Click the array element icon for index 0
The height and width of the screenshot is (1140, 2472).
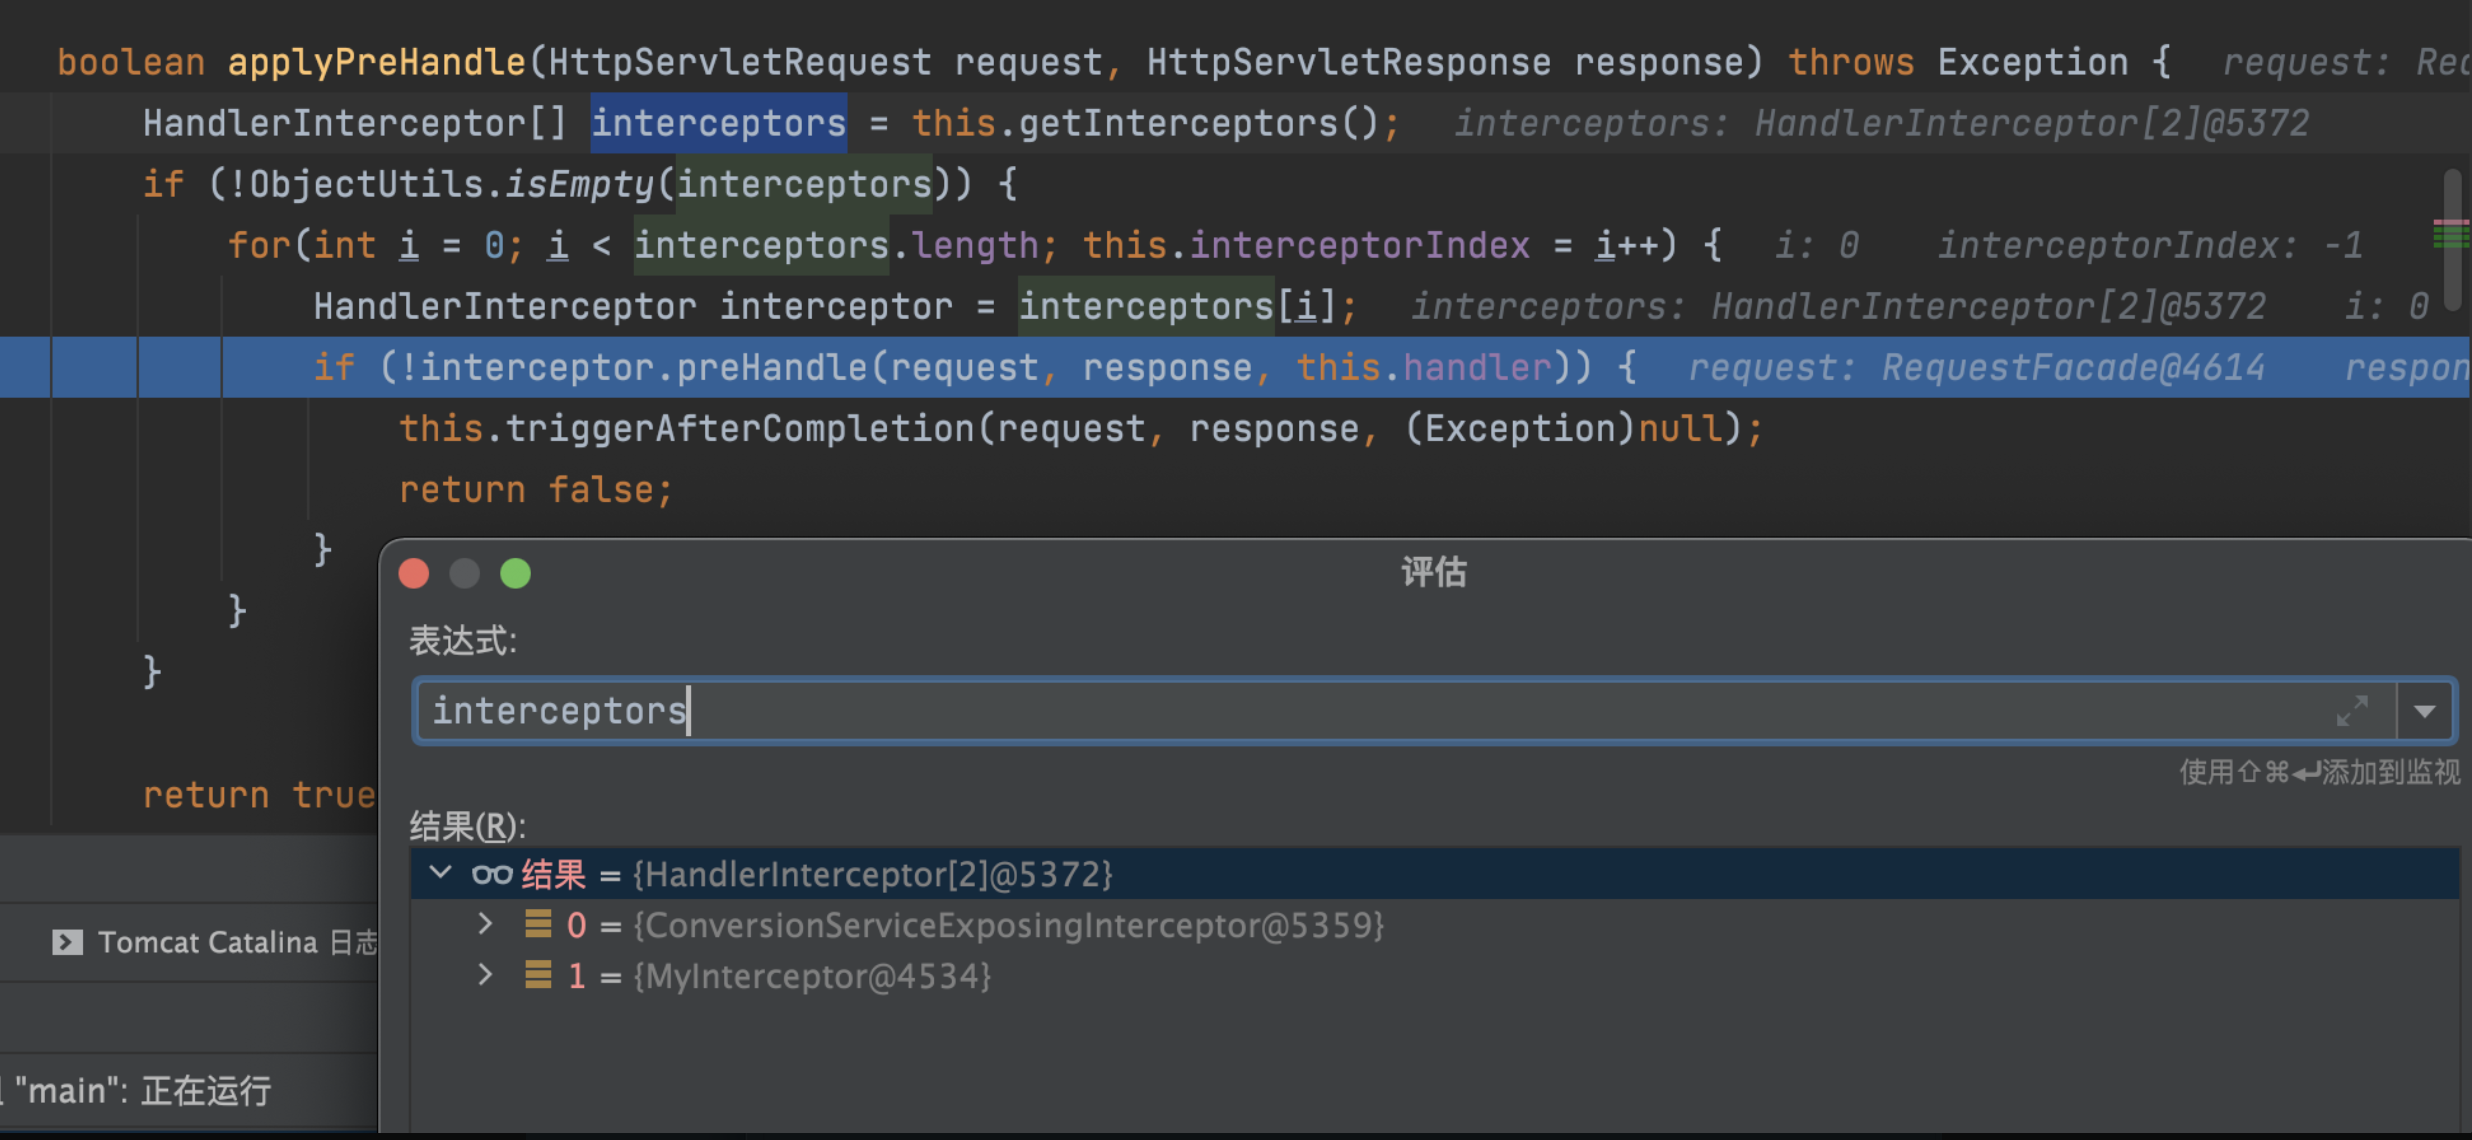pos(538,924)
